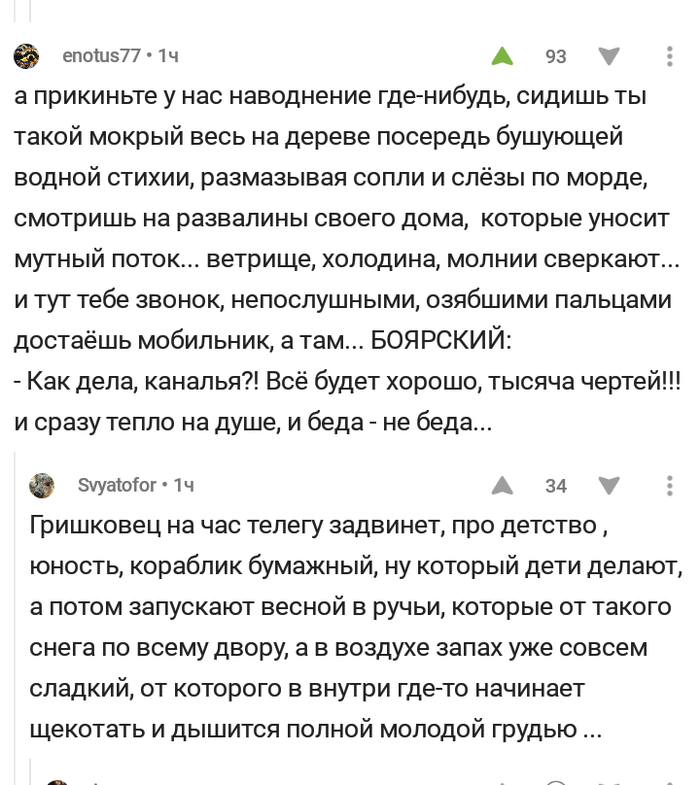700x785 pixels.
Task: Open three-dot menu on enotus77 comment
Action: [669, 57]
